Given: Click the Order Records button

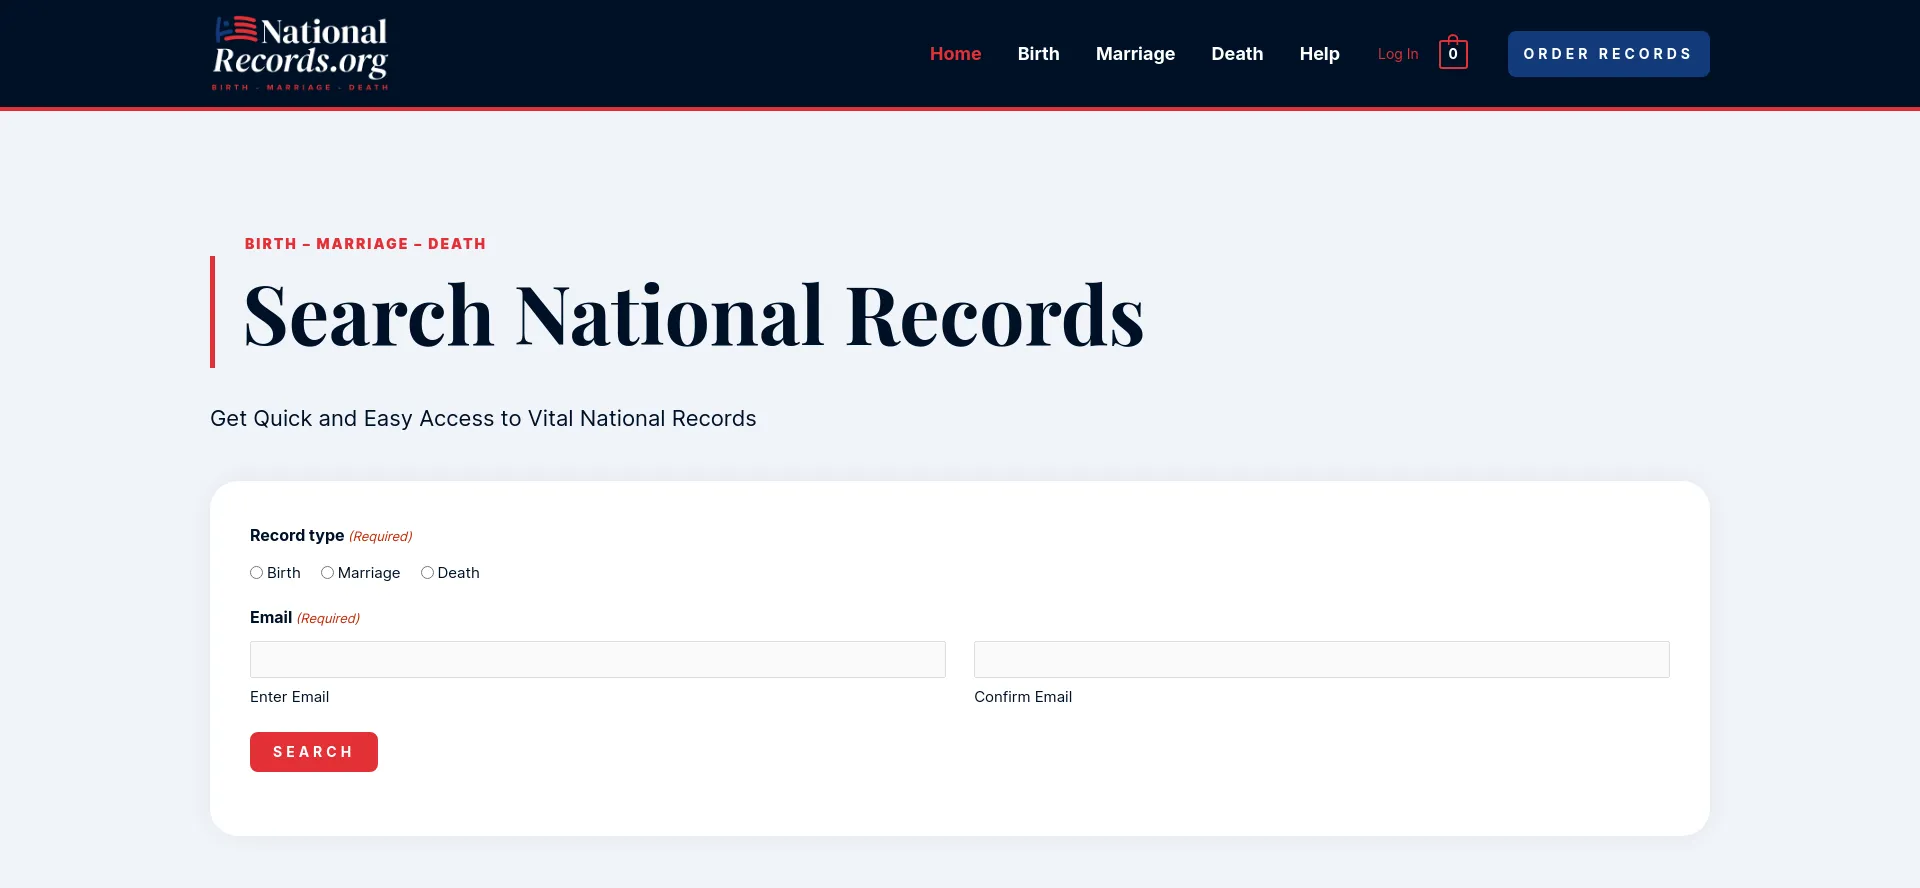Looking at the screenshot, I should pyautogui.click(x=1608, y=54).
